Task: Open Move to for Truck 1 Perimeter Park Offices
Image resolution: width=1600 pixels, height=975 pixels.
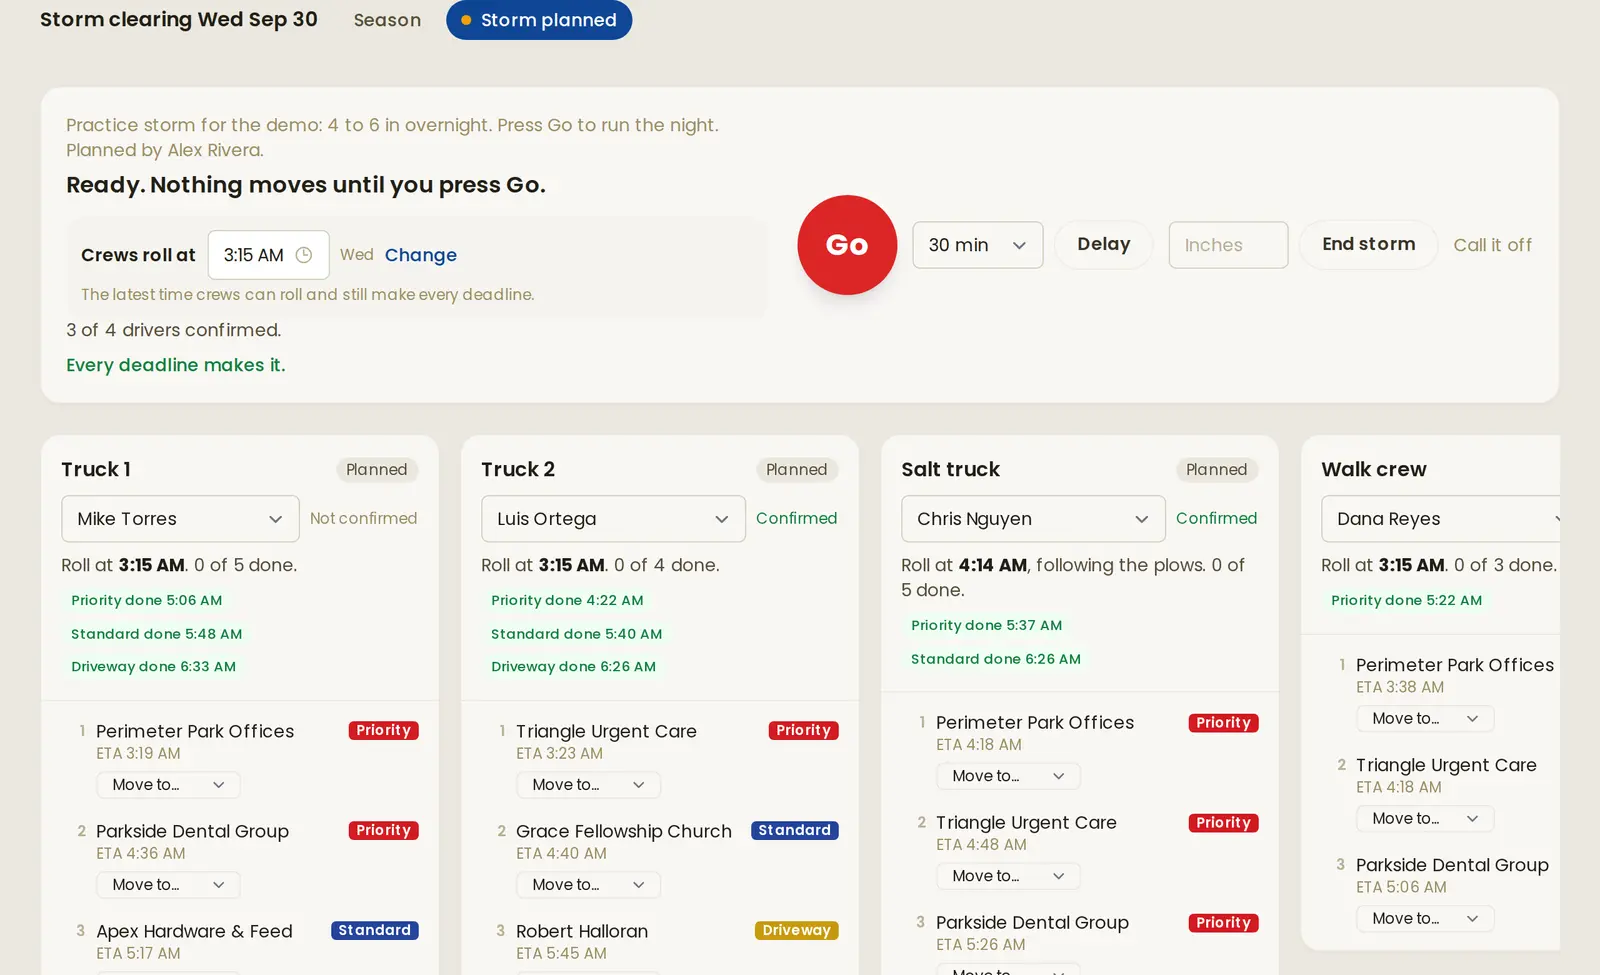Action: [168, 785]
